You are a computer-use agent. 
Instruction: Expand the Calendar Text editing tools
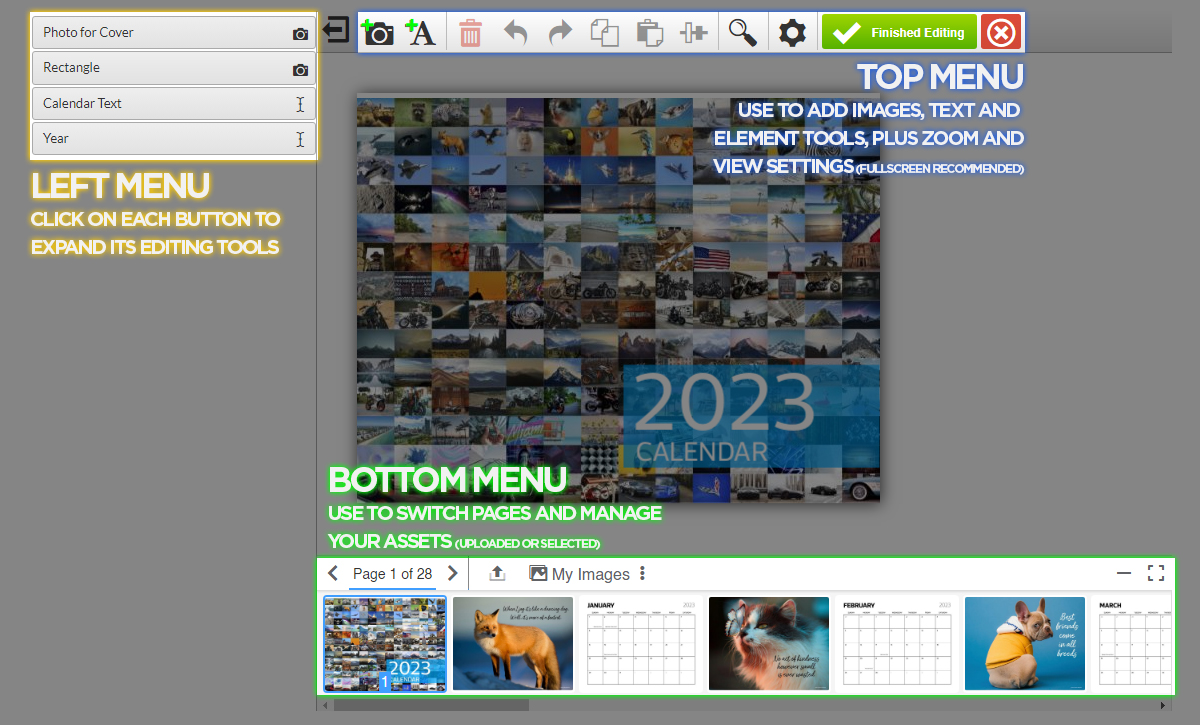point(174,104)
